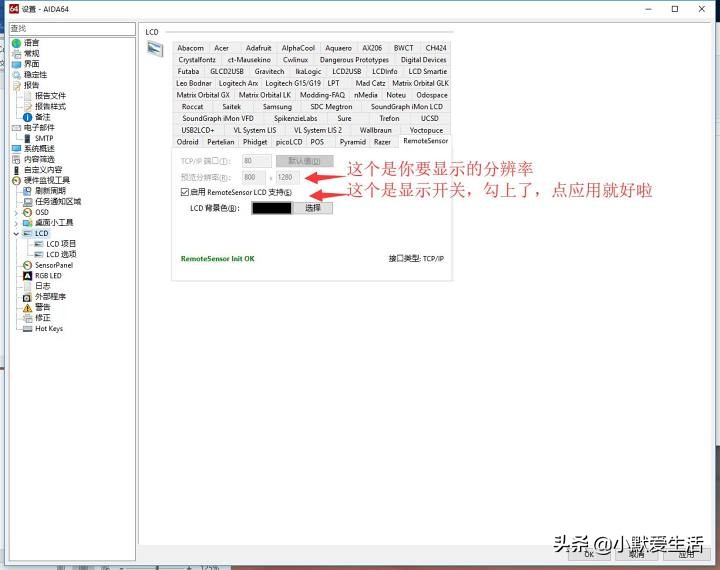This screenshot has height=570, width=720.
Task: Open the Logitech G15/G19 tab
Action: point(293,83)
